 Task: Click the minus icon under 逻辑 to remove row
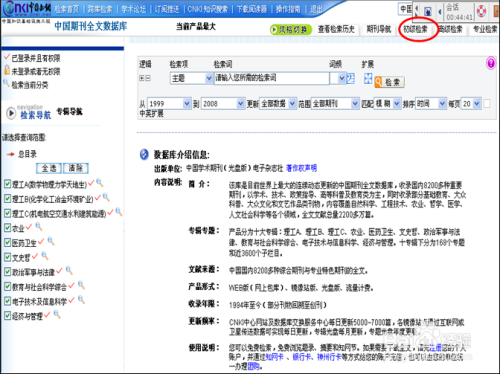point(148,78)
